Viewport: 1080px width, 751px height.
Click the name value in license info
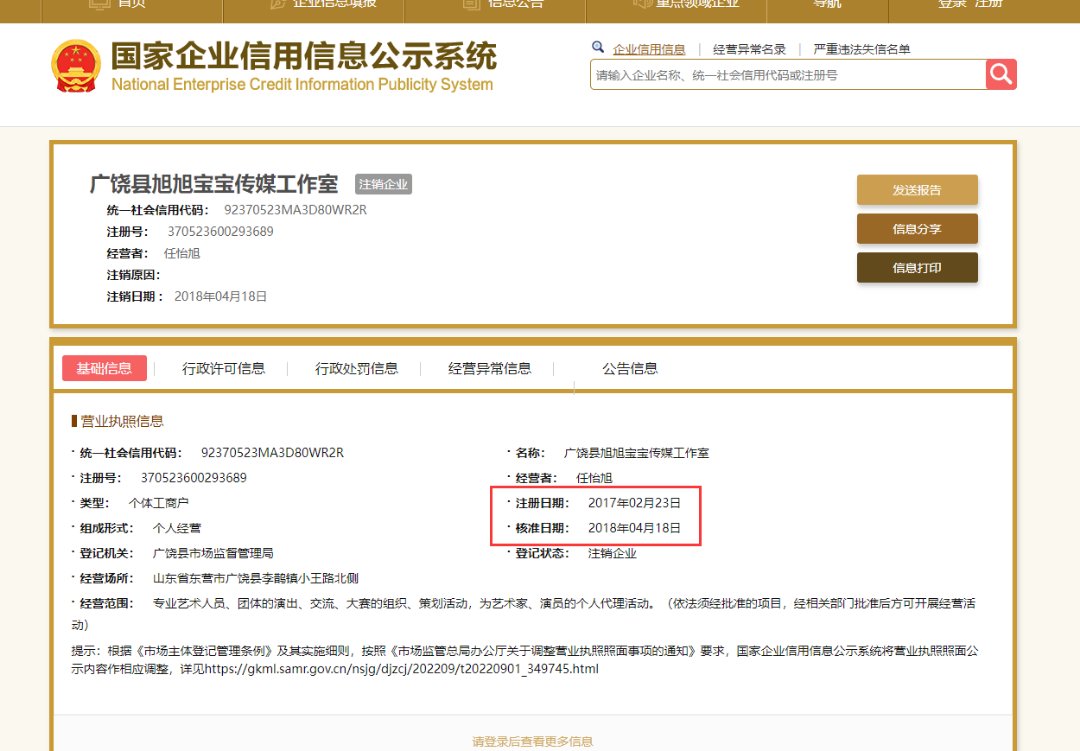pos(636,453)
